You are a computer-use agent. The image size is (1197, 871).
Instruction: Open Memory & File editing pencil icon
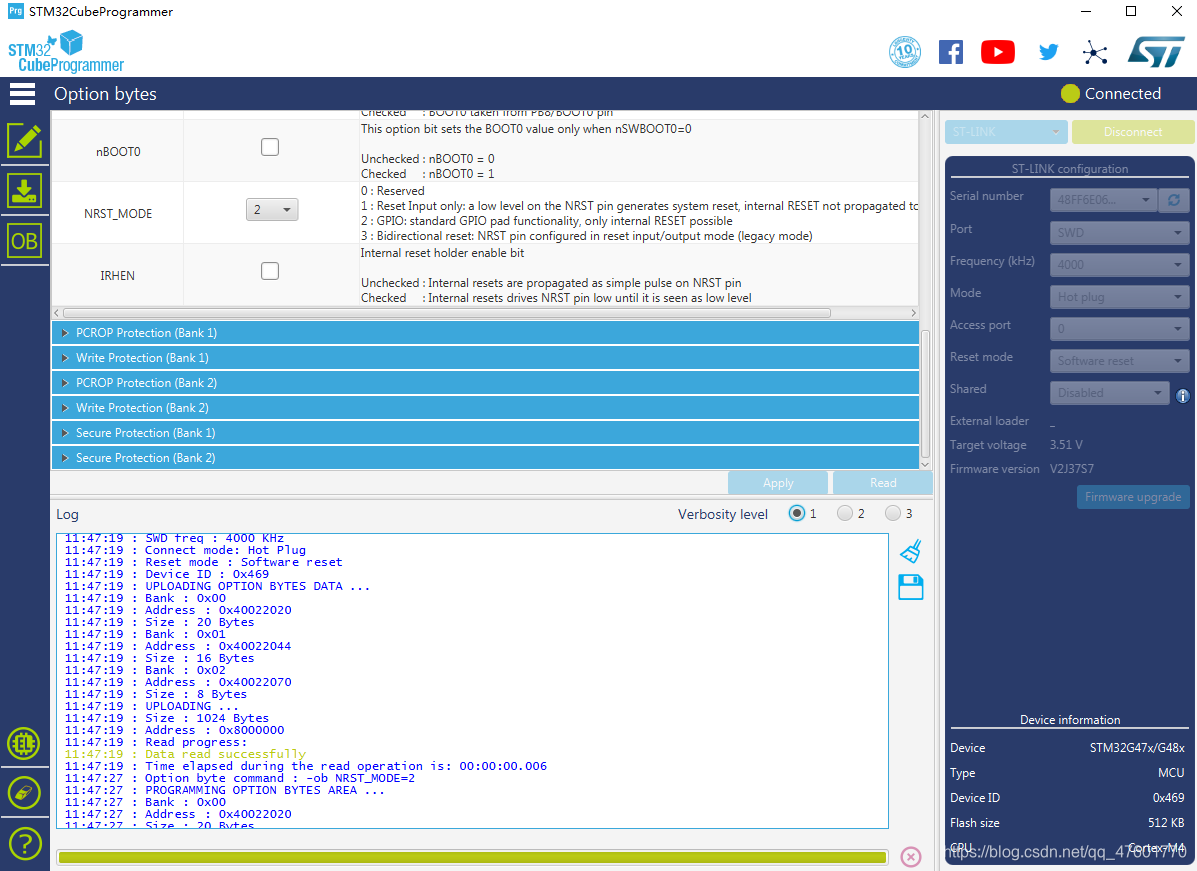[x=24, y=140]
